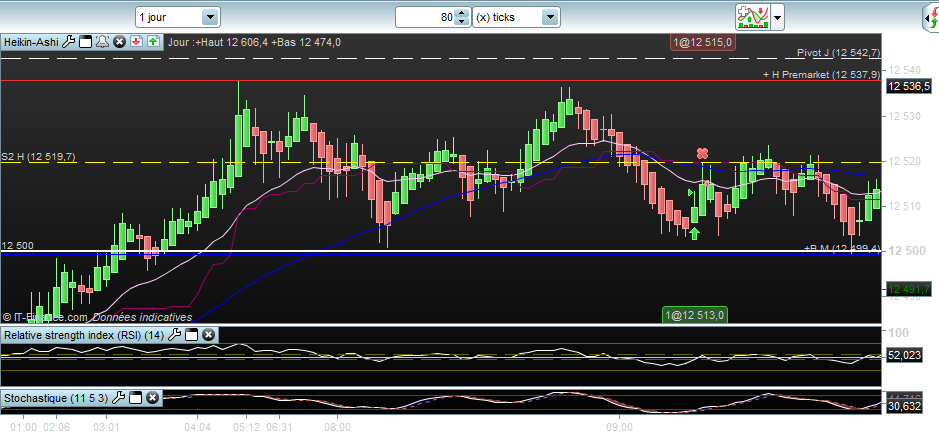Click the Stochastique (11 5 3) title
This screenshot has height=435, width=939.
pyautogui.click(x=56, y=397)
